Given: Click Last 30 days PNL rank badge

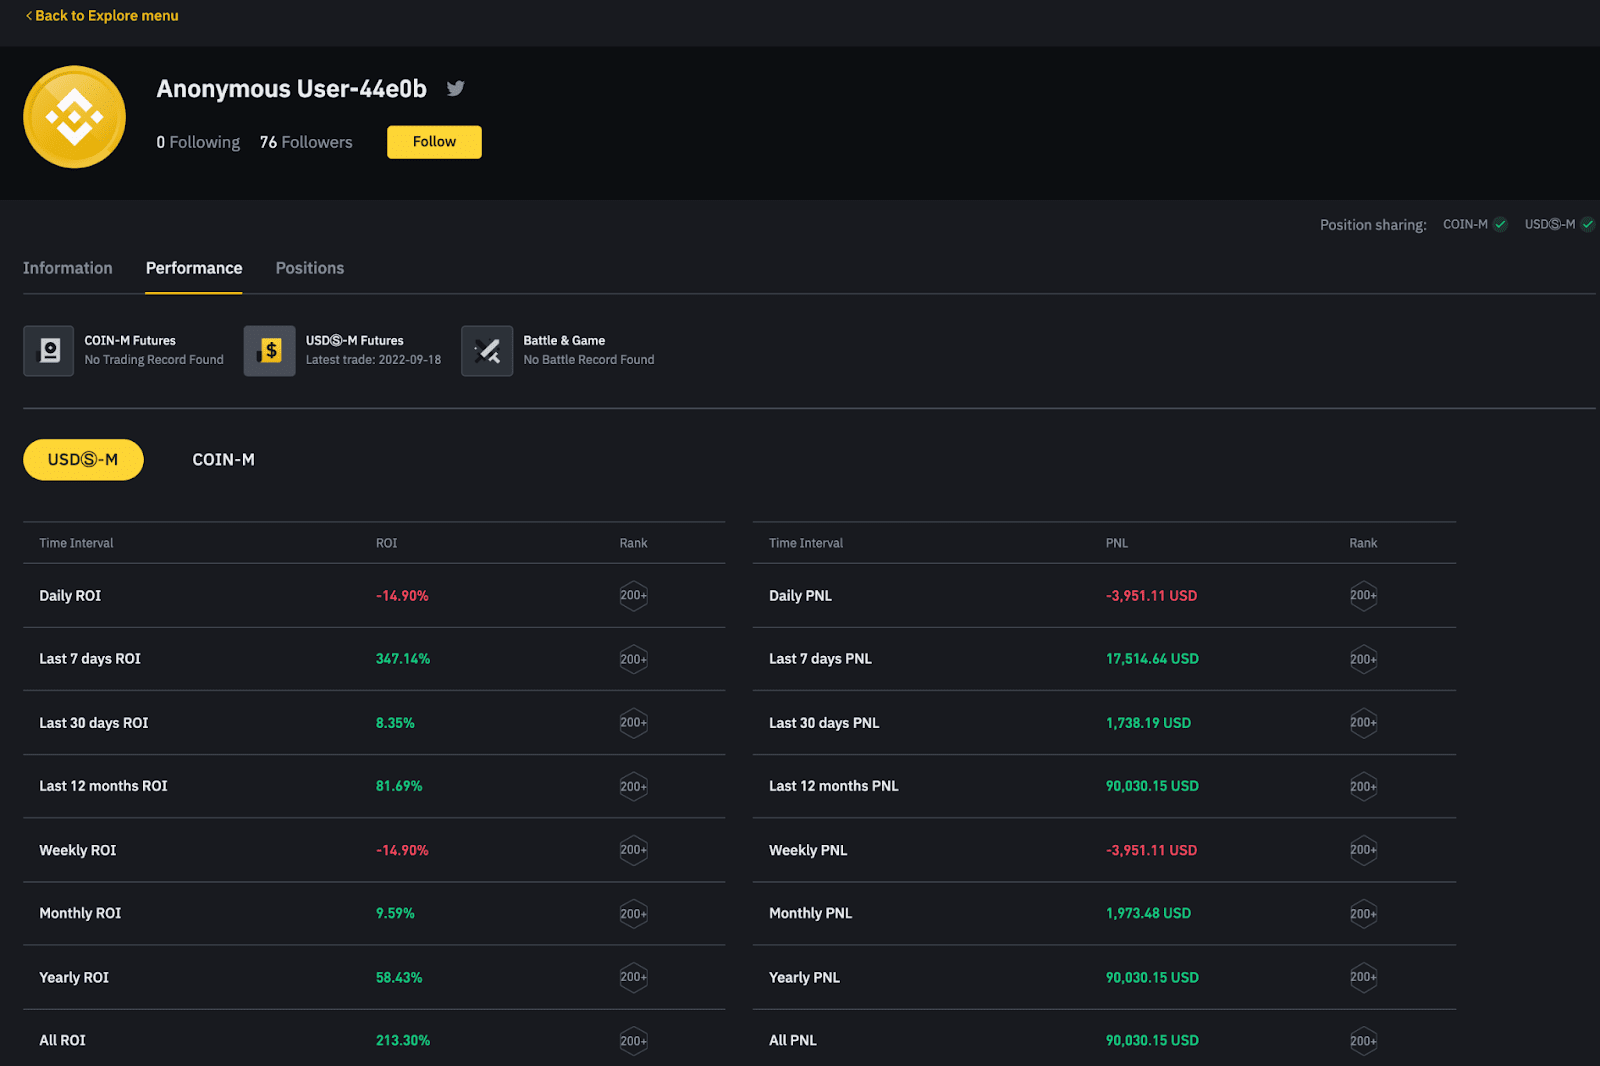Looking at the screenshot, I should coord(1363,723).
